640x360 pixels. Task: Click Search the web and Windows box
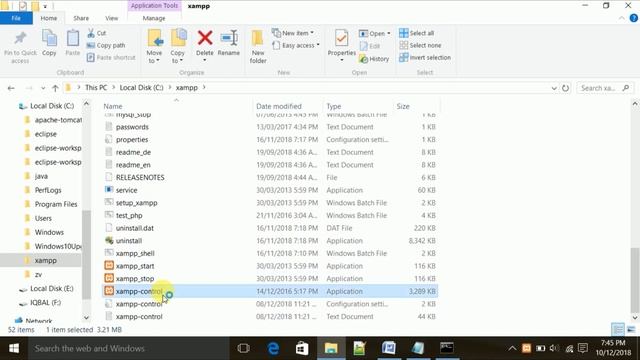[x=129, y=348]
